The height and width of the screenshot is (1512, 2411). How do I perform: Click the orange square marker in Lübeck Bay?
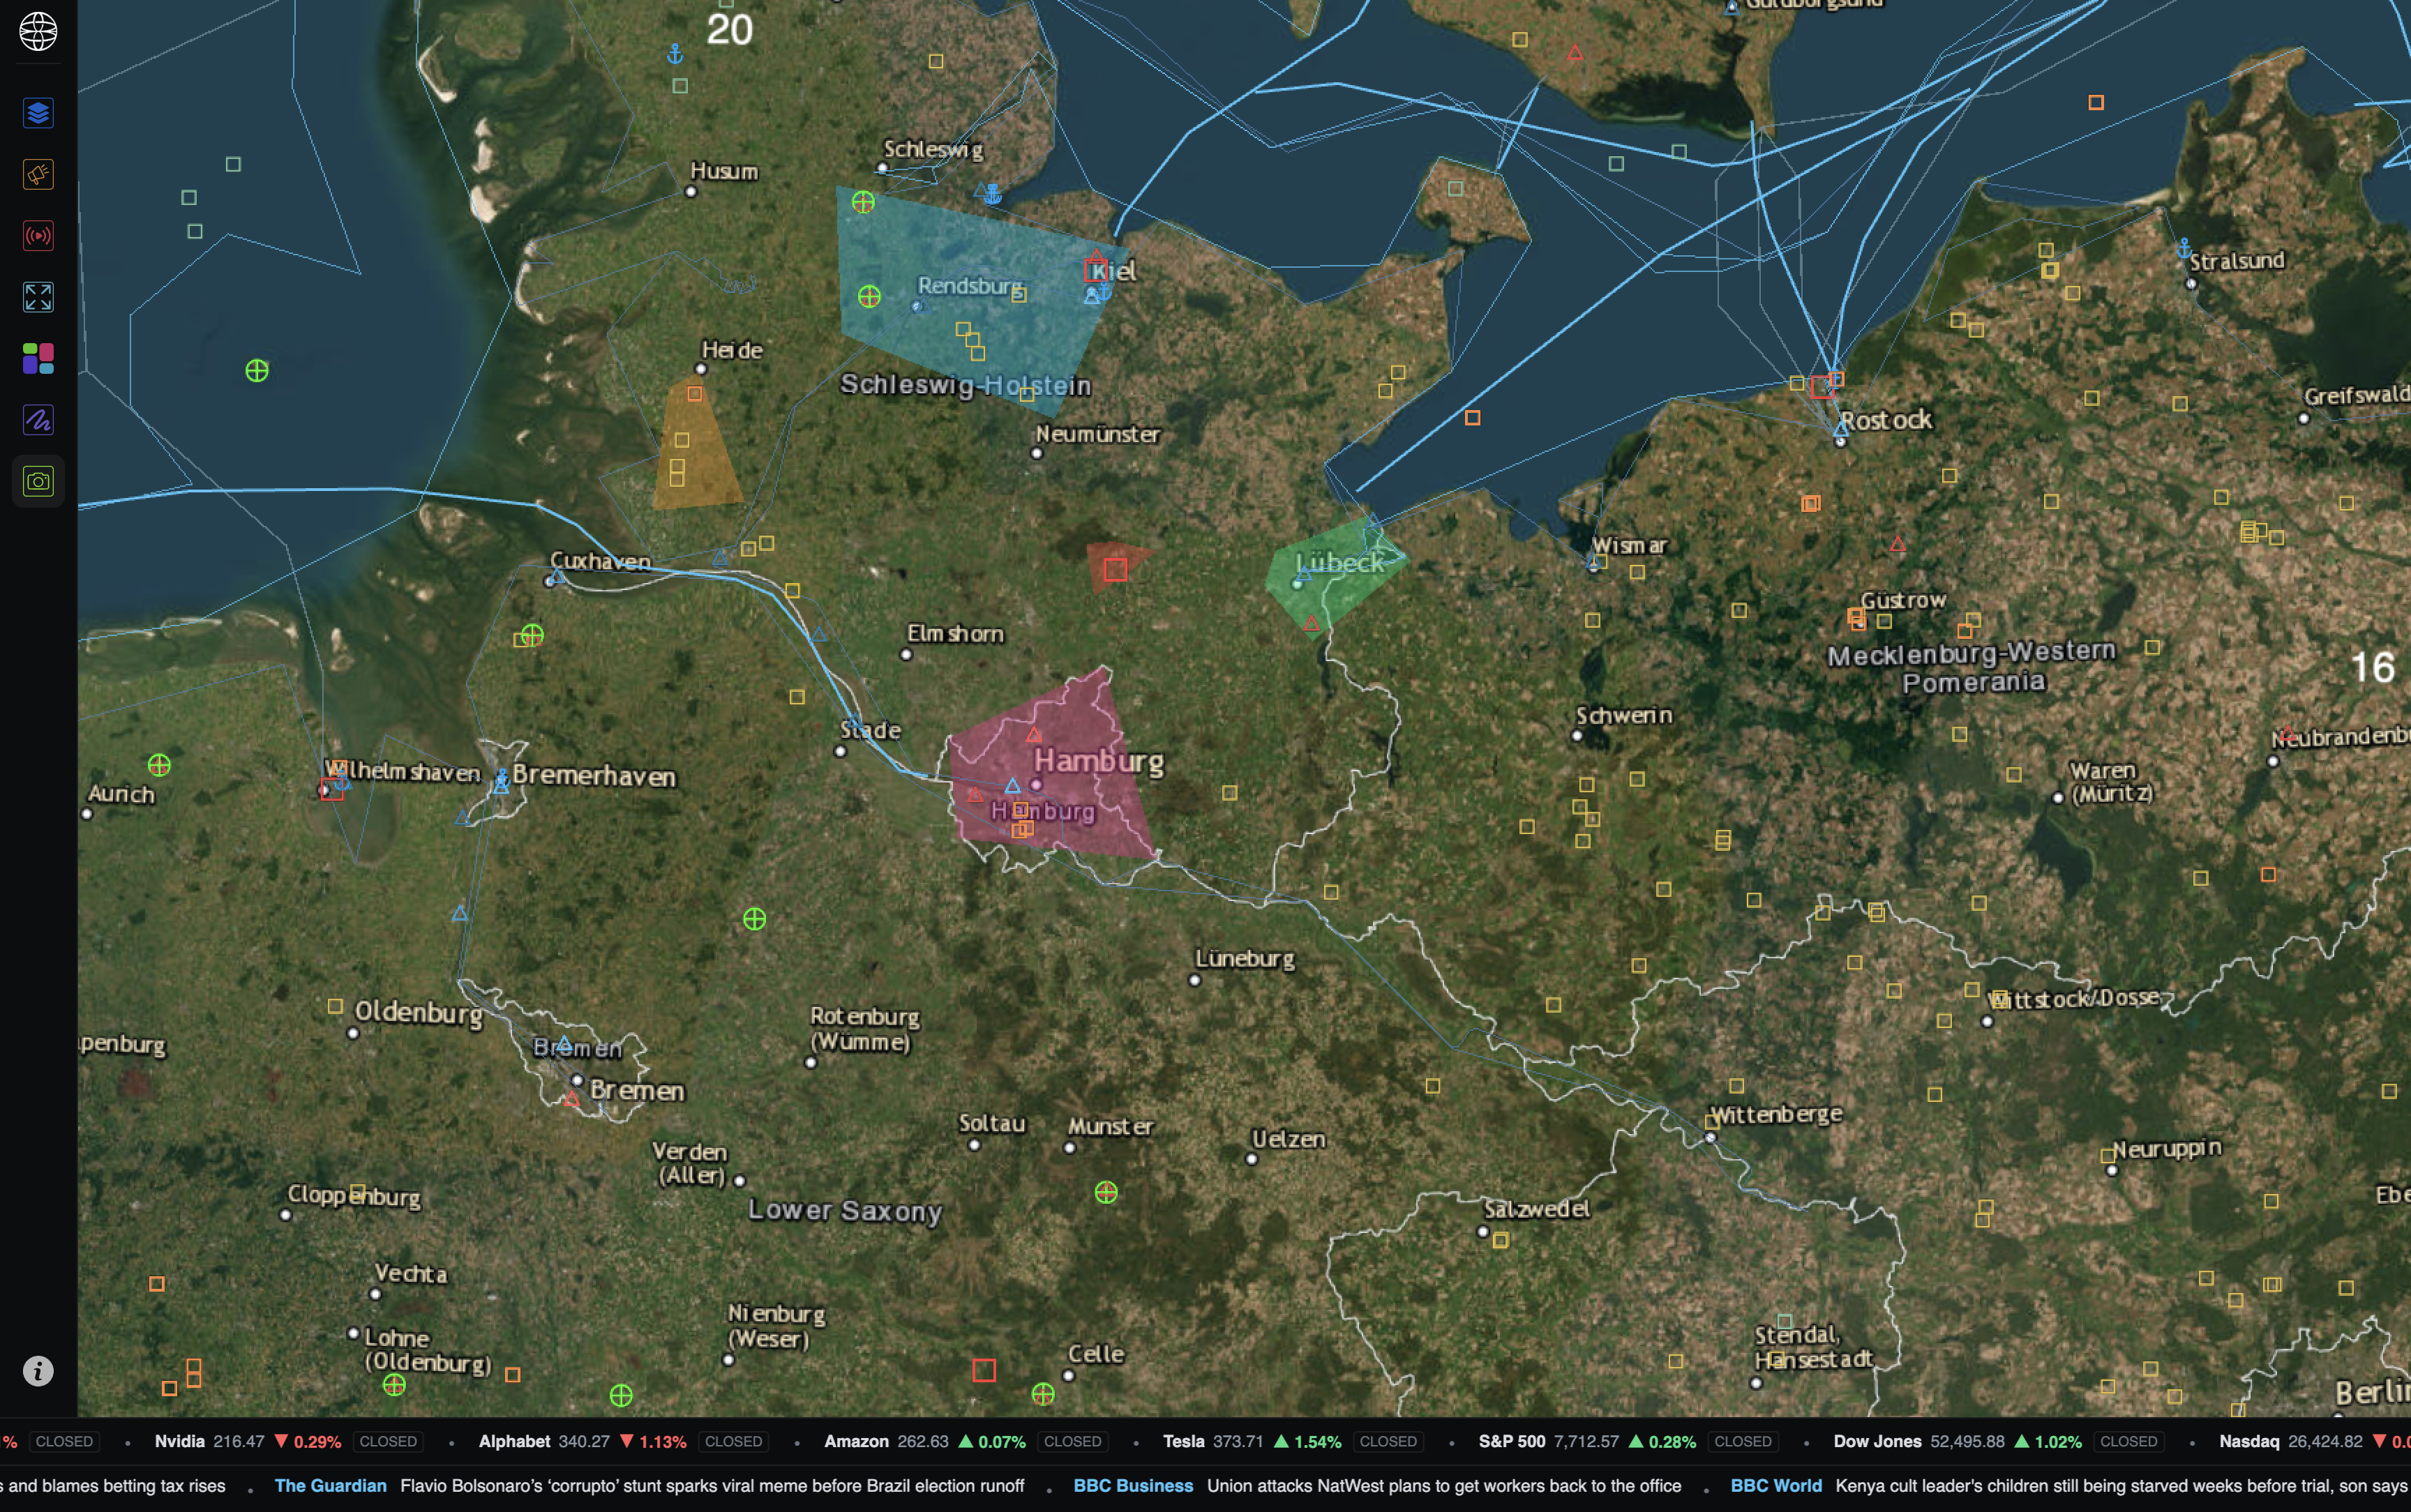[1473, 418]
